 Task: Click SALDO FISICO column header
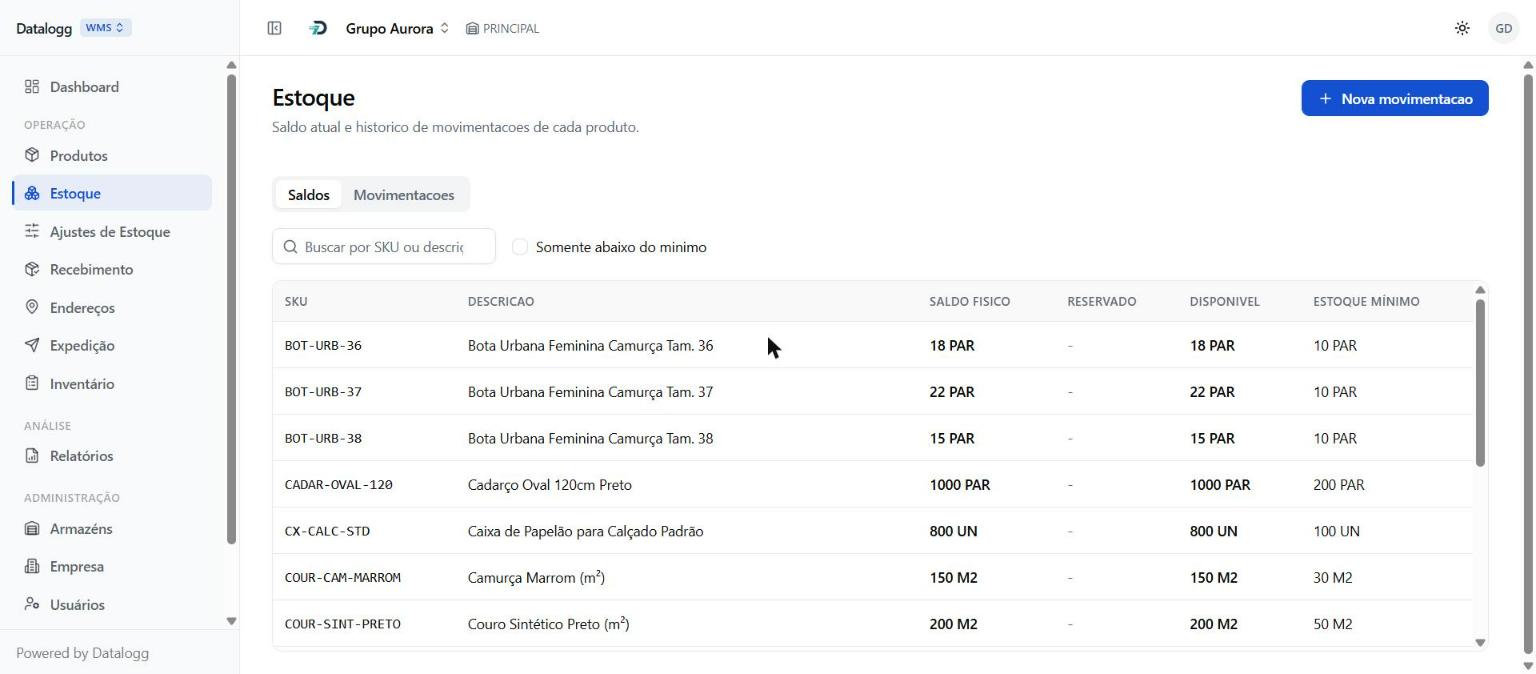point(969,302)
